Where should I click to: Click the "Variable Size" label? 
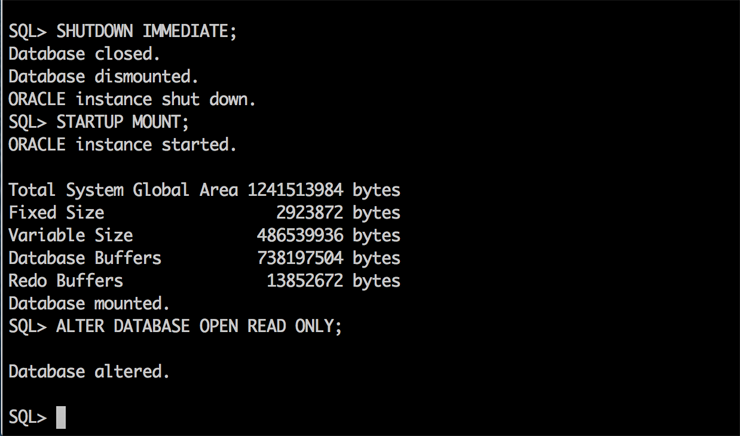tap(70, 236)
